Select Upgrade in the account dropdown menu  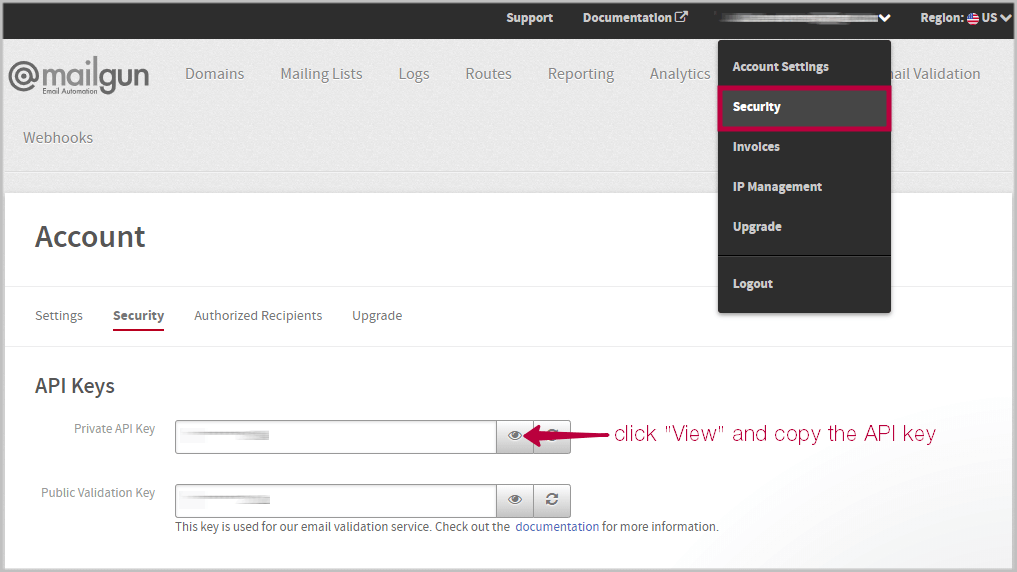tap(757, 227)
